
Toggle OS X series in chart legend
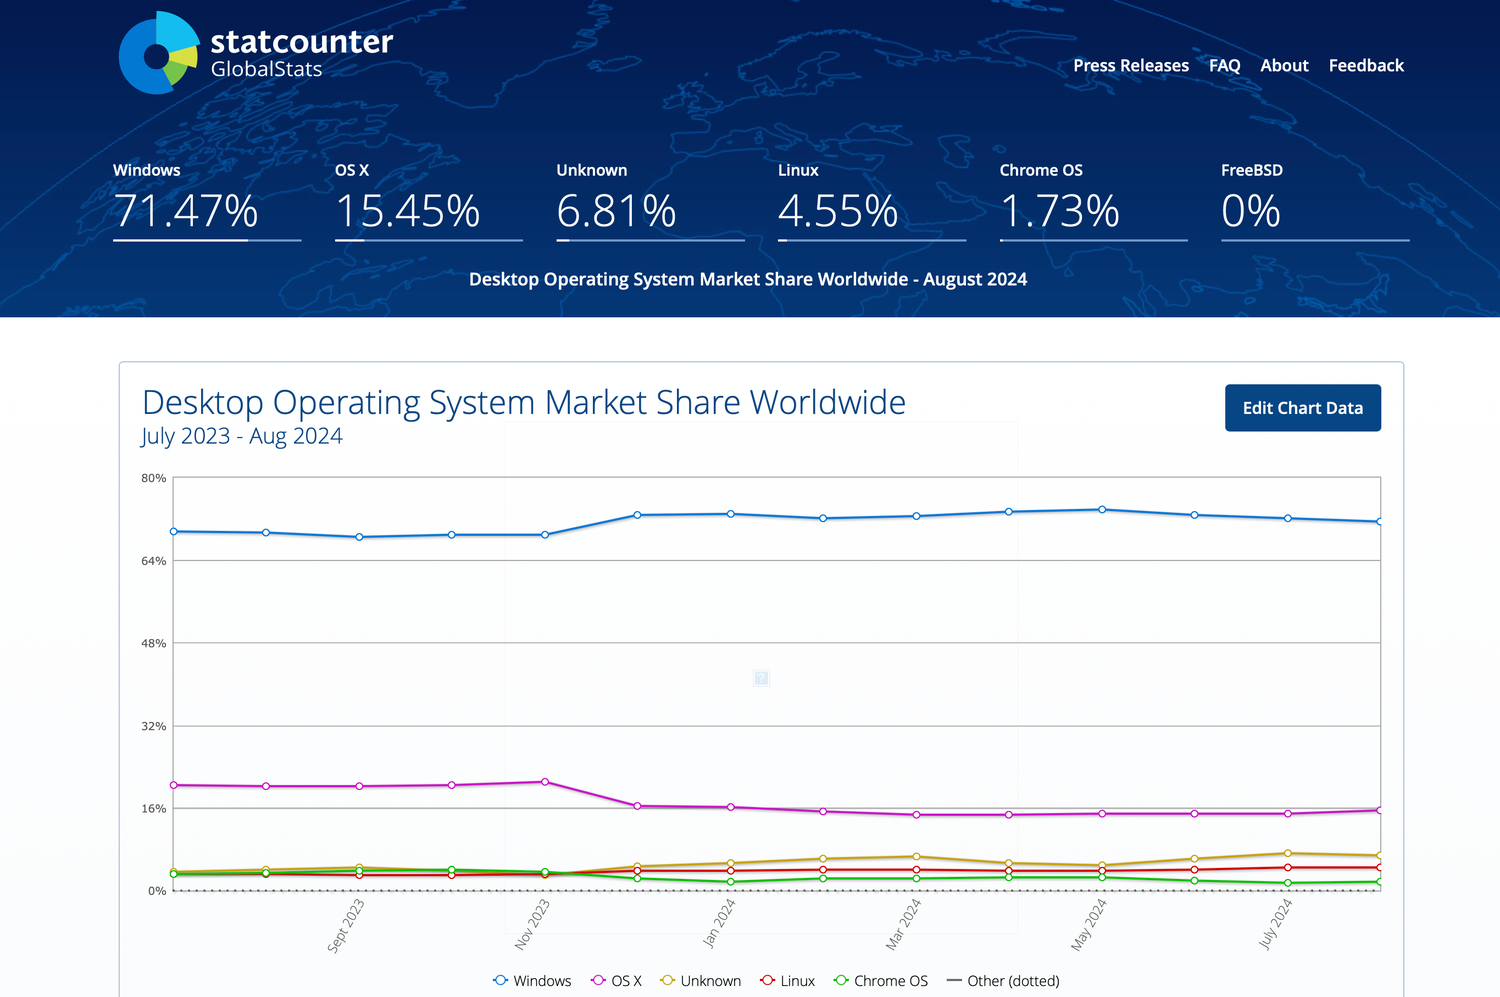[617, 981]
